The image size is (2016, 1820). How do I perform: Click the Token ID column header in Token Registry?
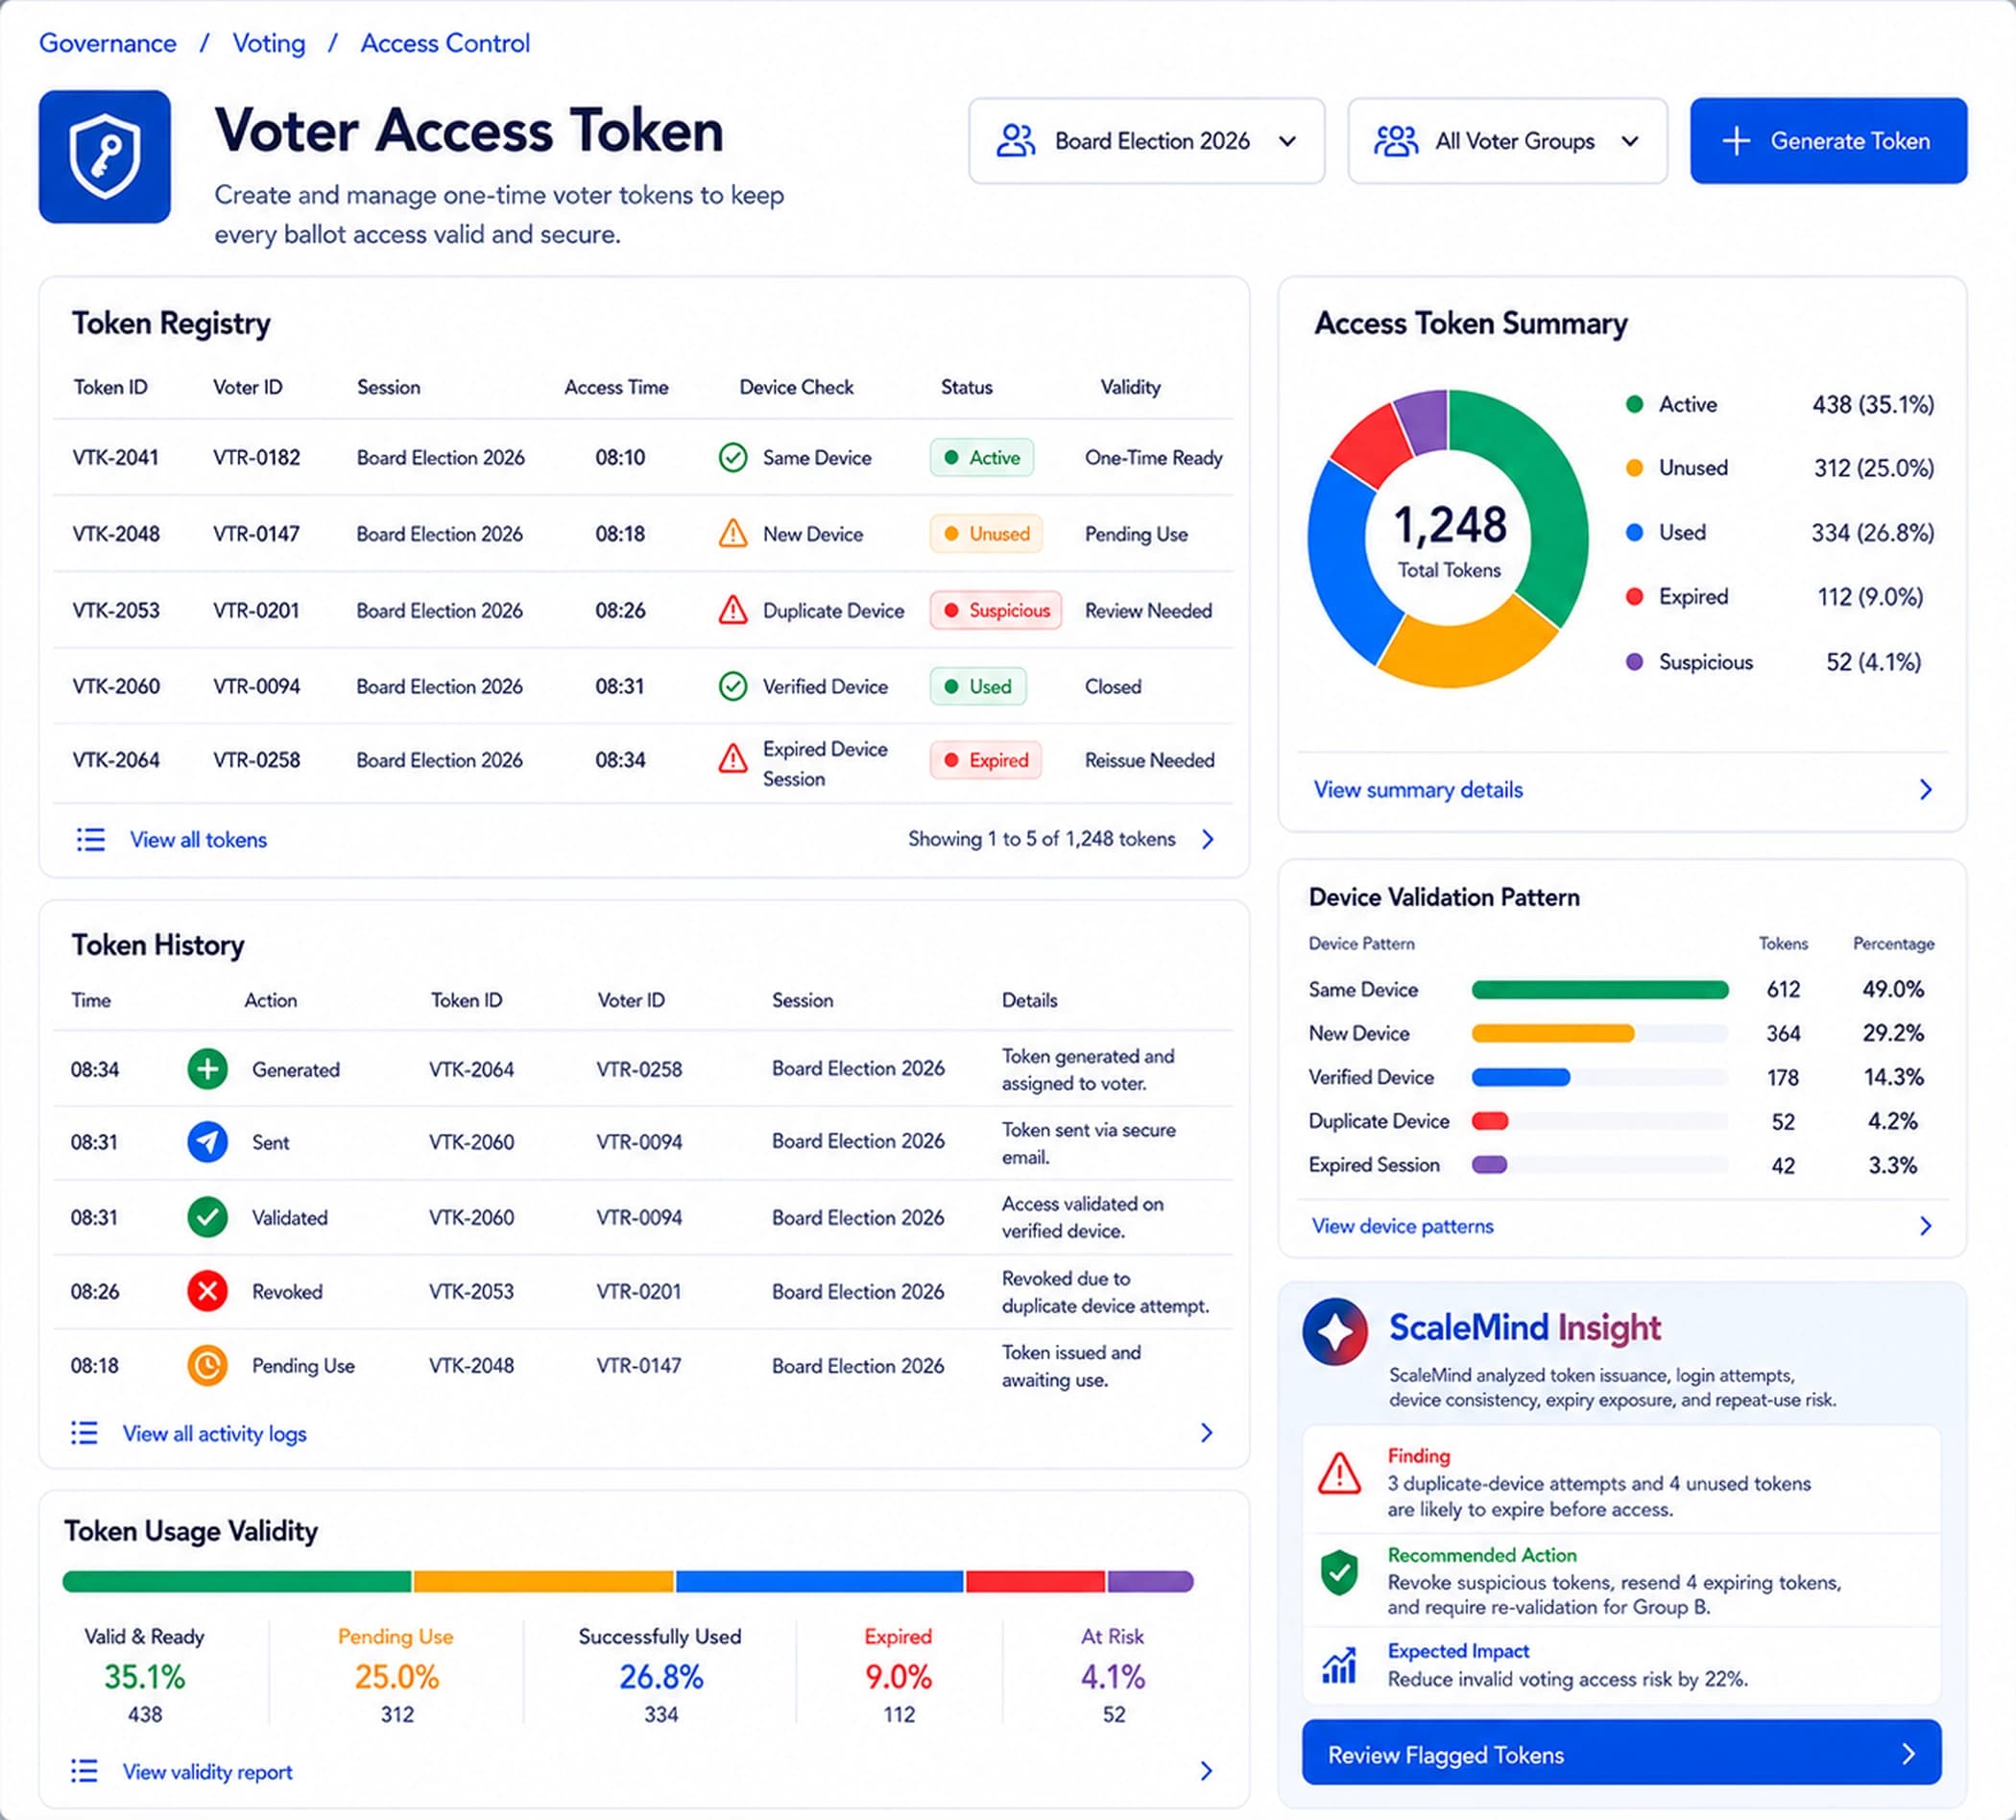click(110, 387)
